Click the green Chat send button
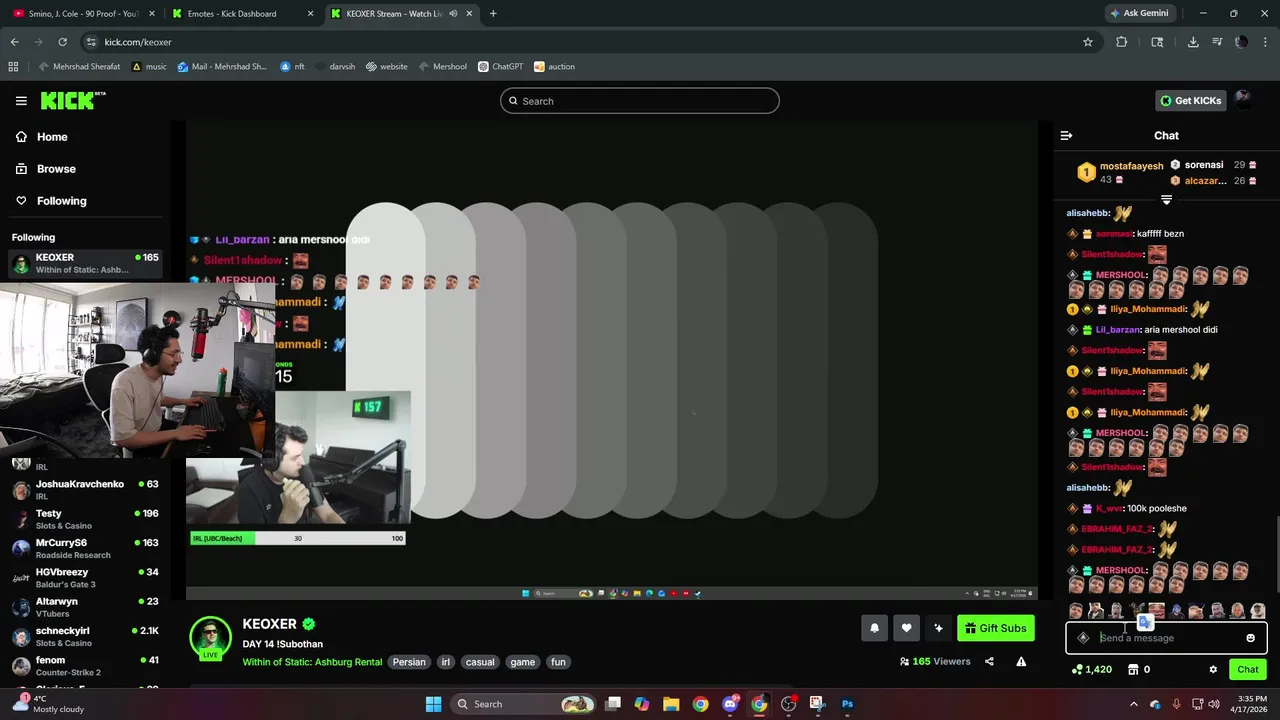Viewport: 1280px width, 720px height. 1248,669
